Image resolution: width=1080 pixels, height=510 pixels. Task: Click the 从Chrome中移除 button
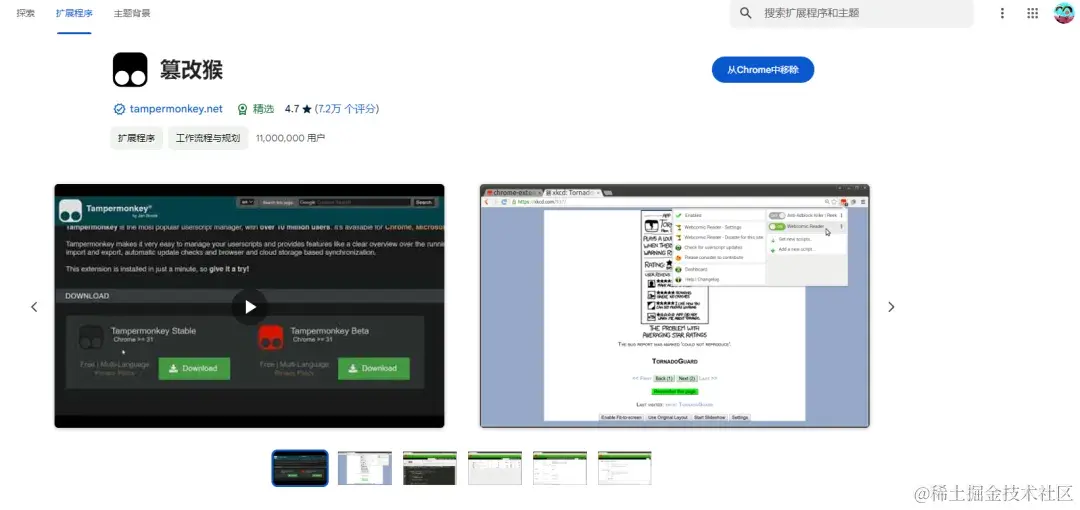[x=763, y=70]
